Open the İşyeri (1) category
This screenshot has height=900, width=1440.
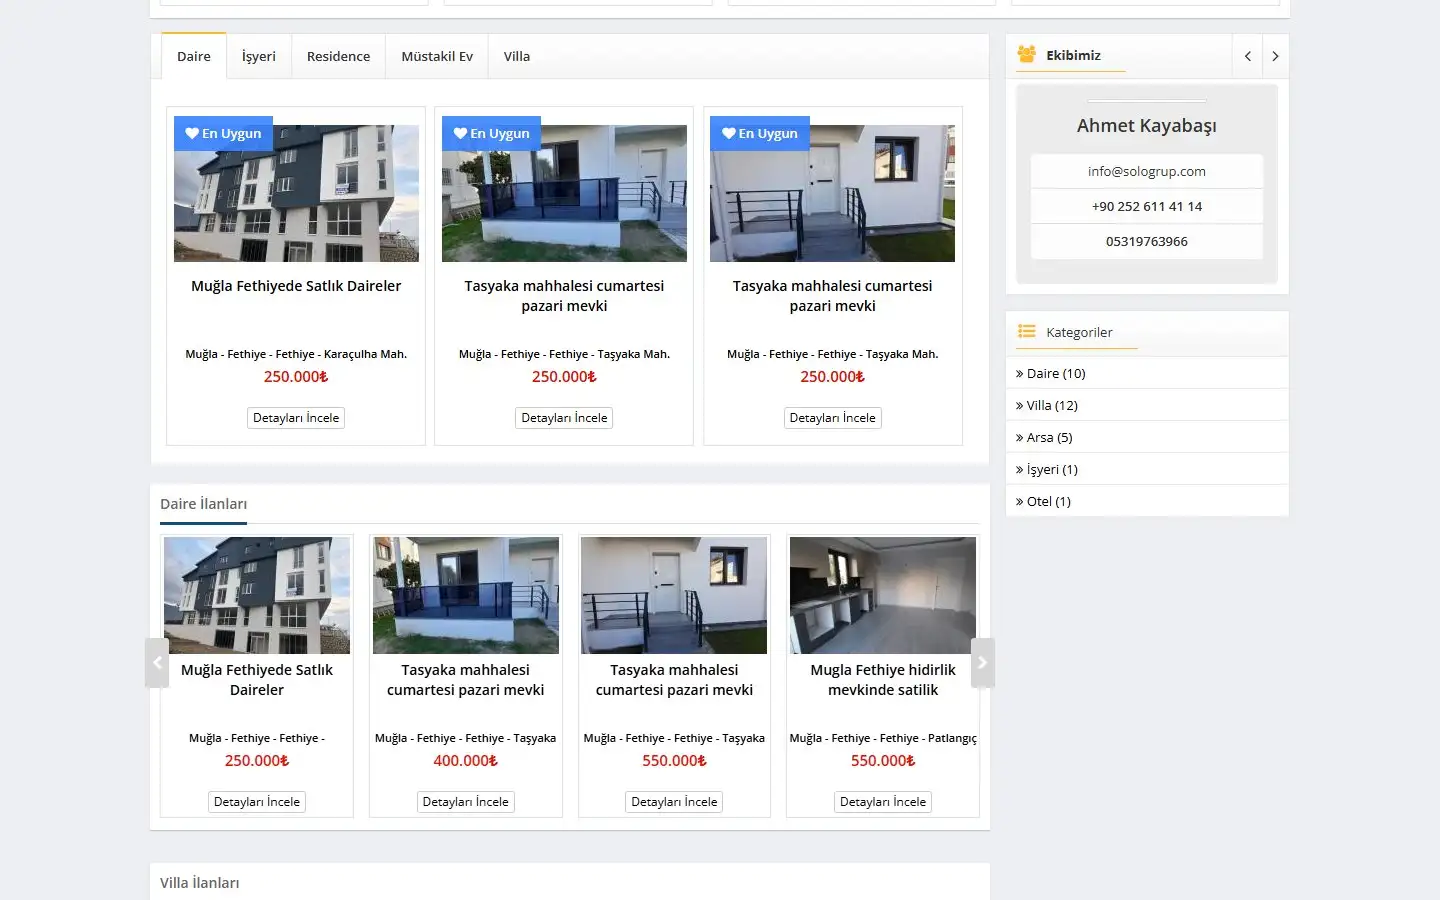tap(1052, 469)
